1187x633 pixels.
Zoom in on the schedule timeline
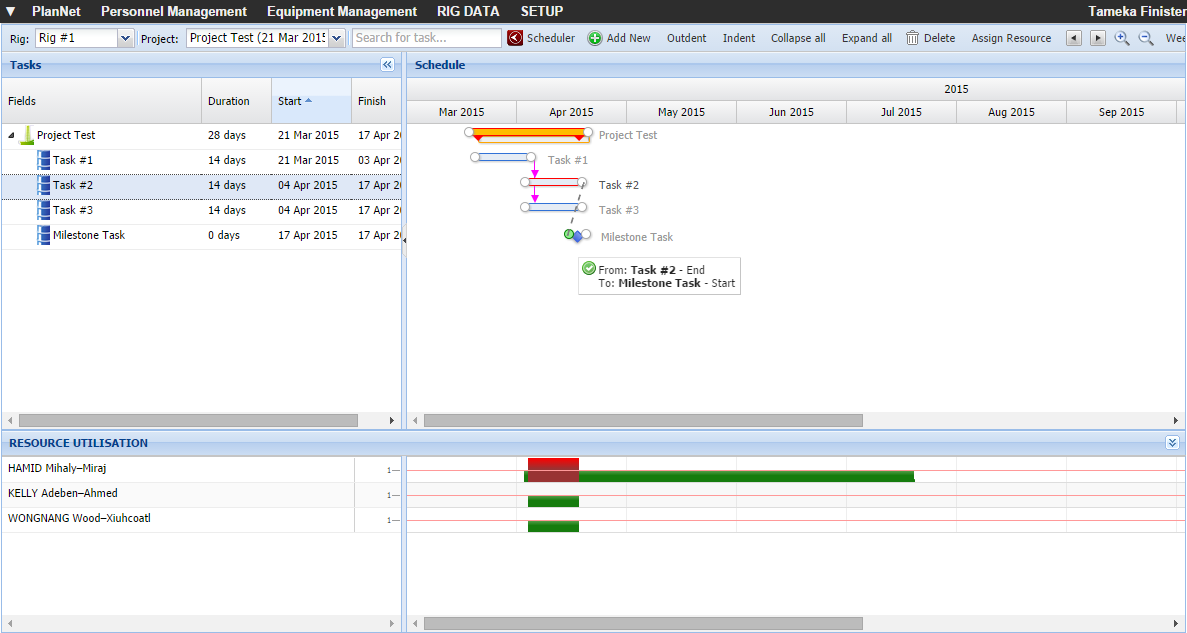pyautogui.click(x=1122, y=38)
